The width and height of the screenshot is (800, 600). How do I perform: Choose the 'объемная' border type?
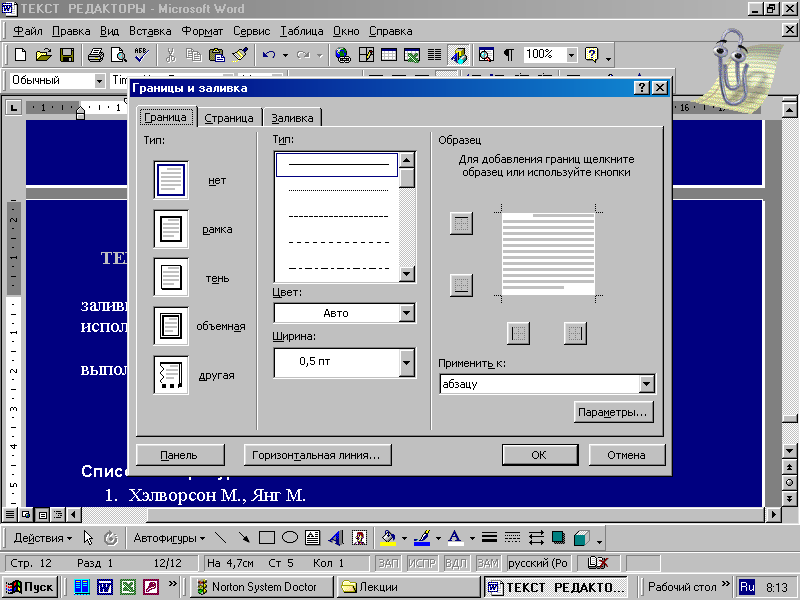[x=171, y=327]
